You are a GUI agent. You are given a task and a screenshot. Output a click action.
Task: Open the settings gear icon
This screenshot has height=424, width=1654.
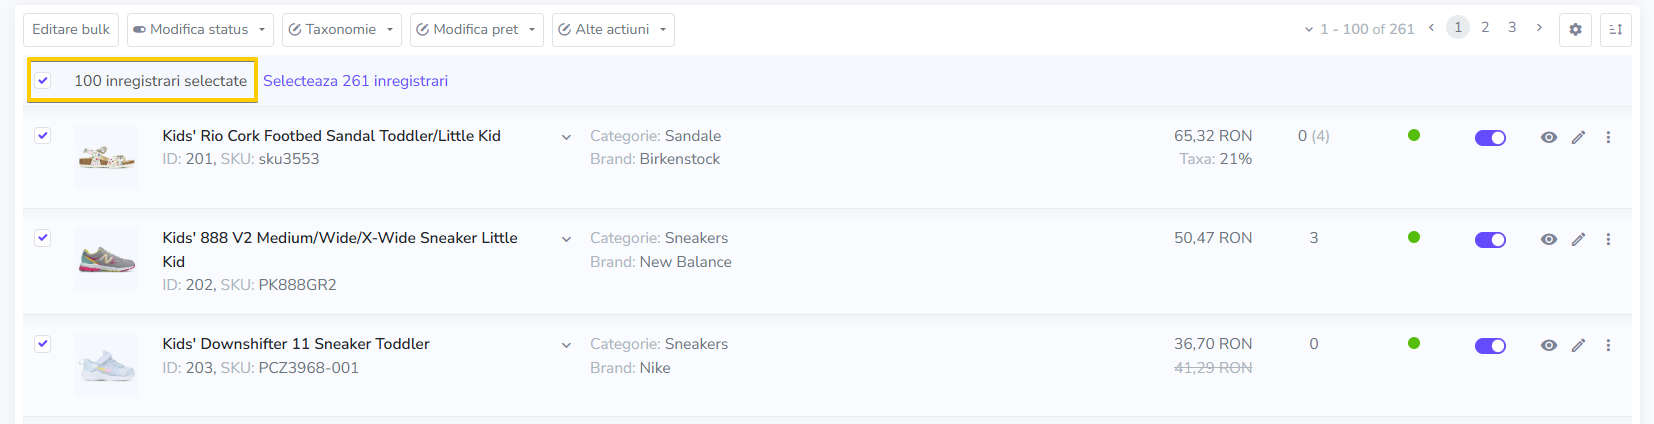[x=1575, y=30]
